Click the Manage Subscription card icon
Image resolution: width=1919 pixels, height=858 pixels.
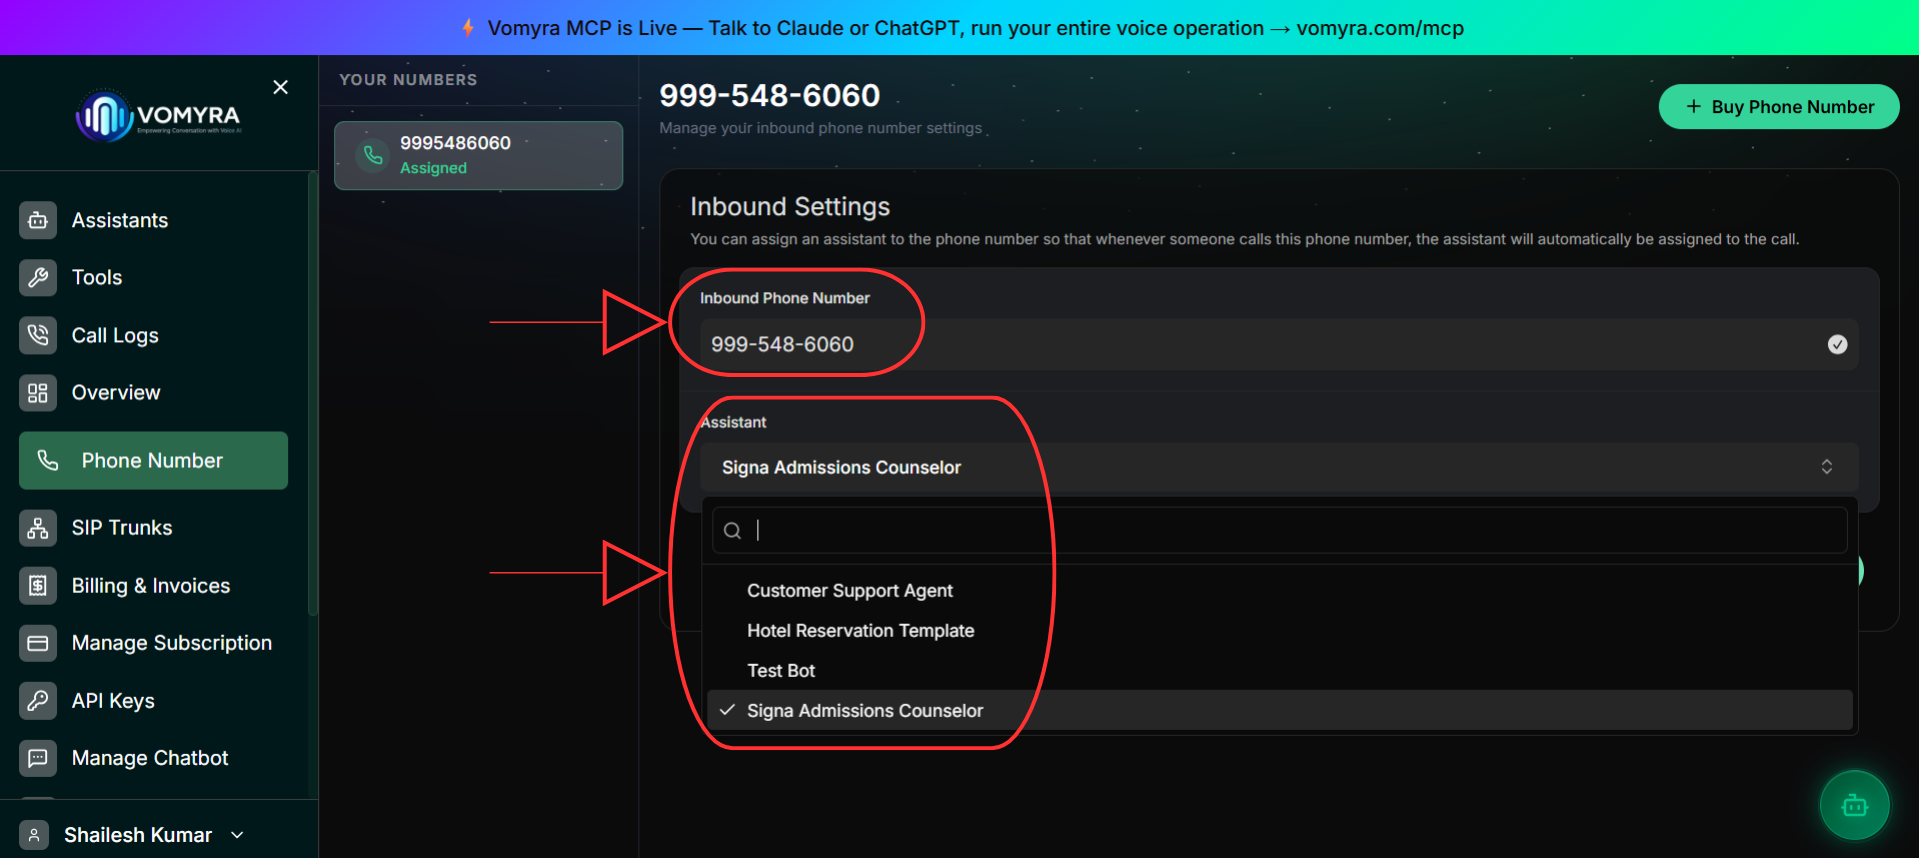tap(38, 643)
